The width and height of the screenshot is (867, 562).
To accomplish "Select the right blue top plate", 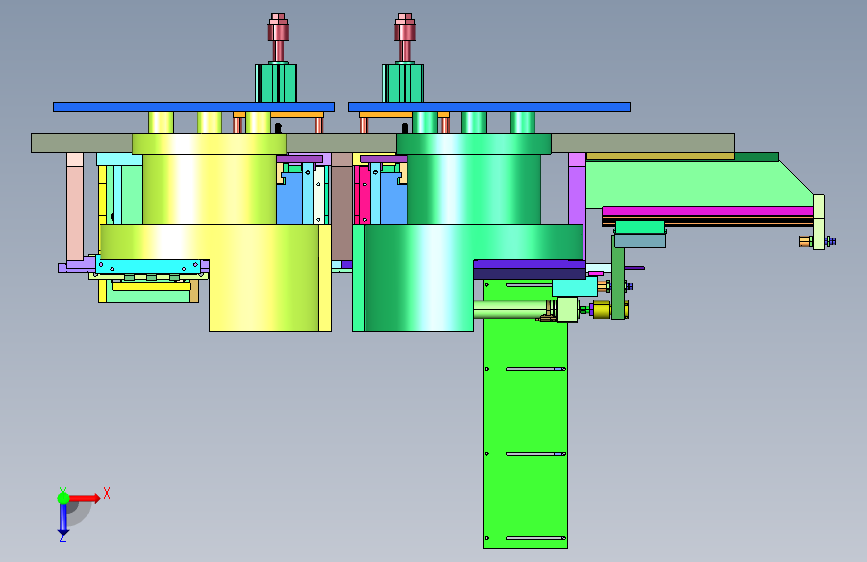I will (x=489, y=107).
